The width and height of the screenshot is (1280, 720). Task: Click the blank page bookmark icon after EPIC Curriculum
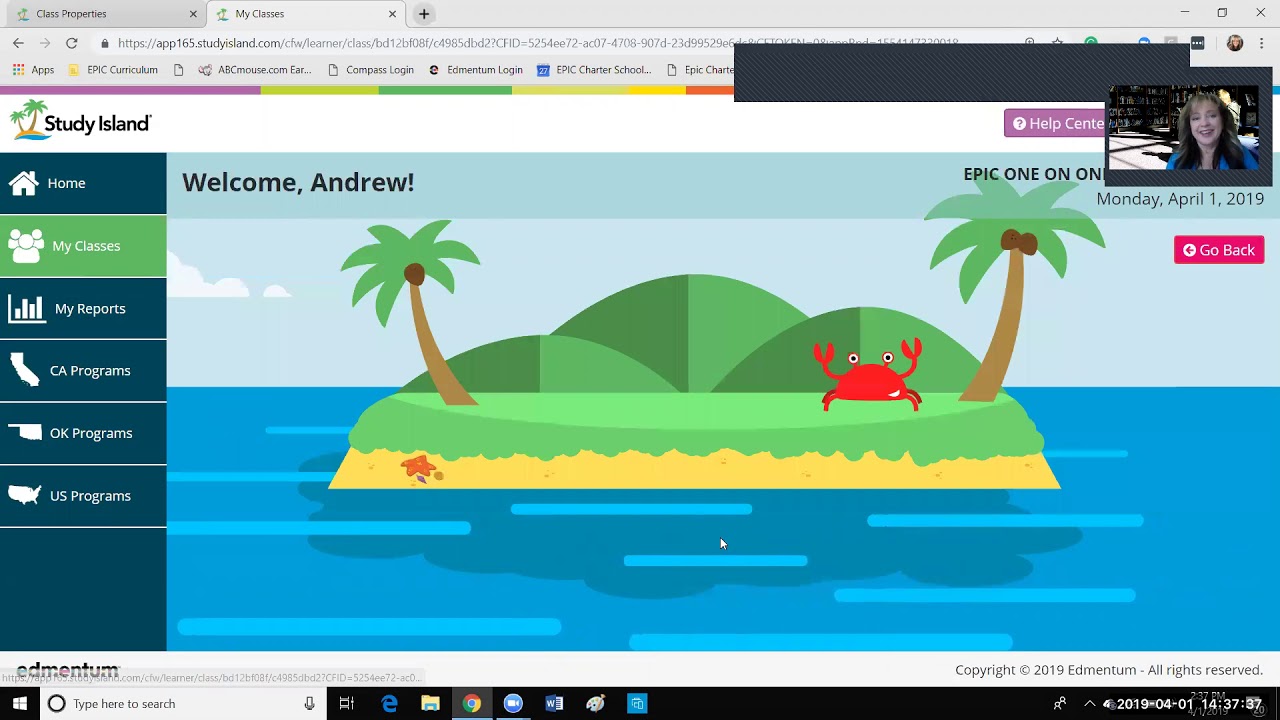pos(179,70)
